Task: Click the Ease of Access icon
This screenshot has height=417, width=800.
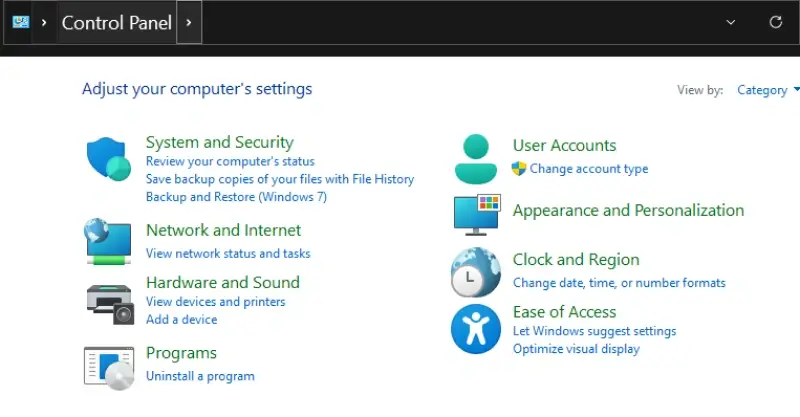Action: [x=476, y=329]
